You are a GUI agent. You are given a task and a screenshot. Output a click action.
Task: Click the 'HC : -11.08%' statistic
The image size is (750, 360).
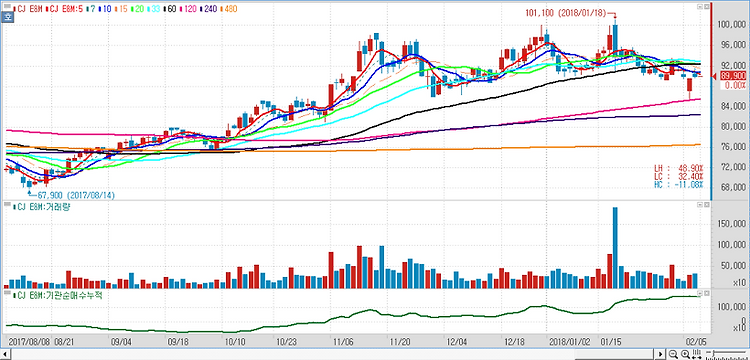[x=679, y=185]
